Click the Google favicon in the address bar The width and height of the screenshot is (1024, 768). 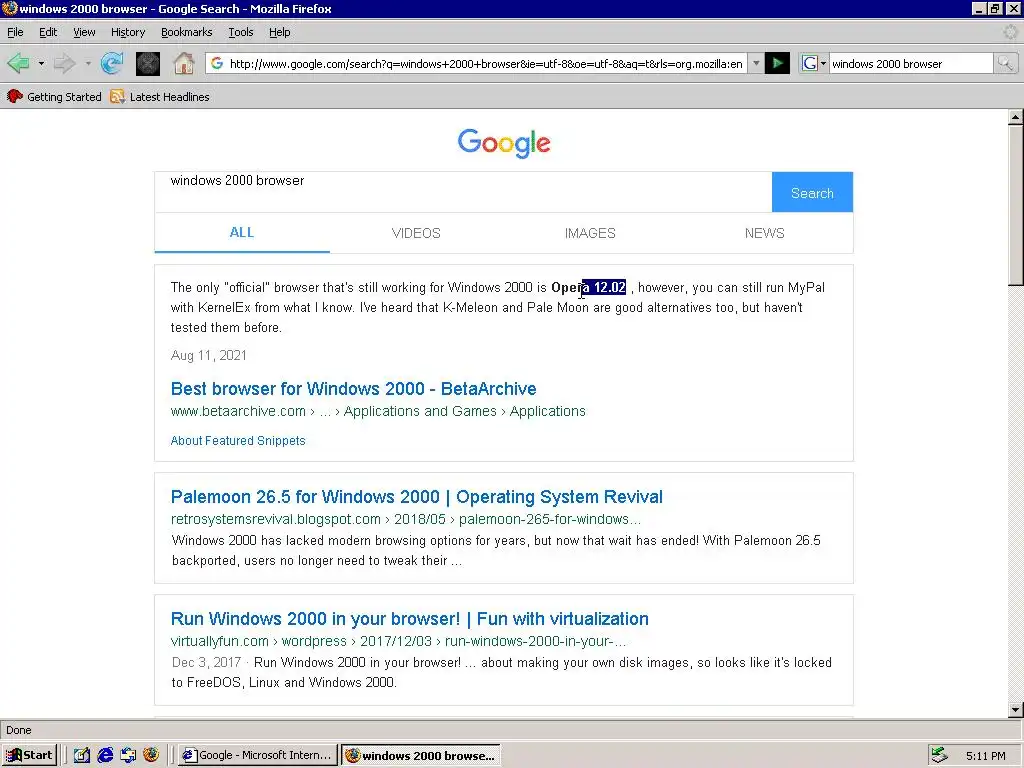click(x=217, y=63)
